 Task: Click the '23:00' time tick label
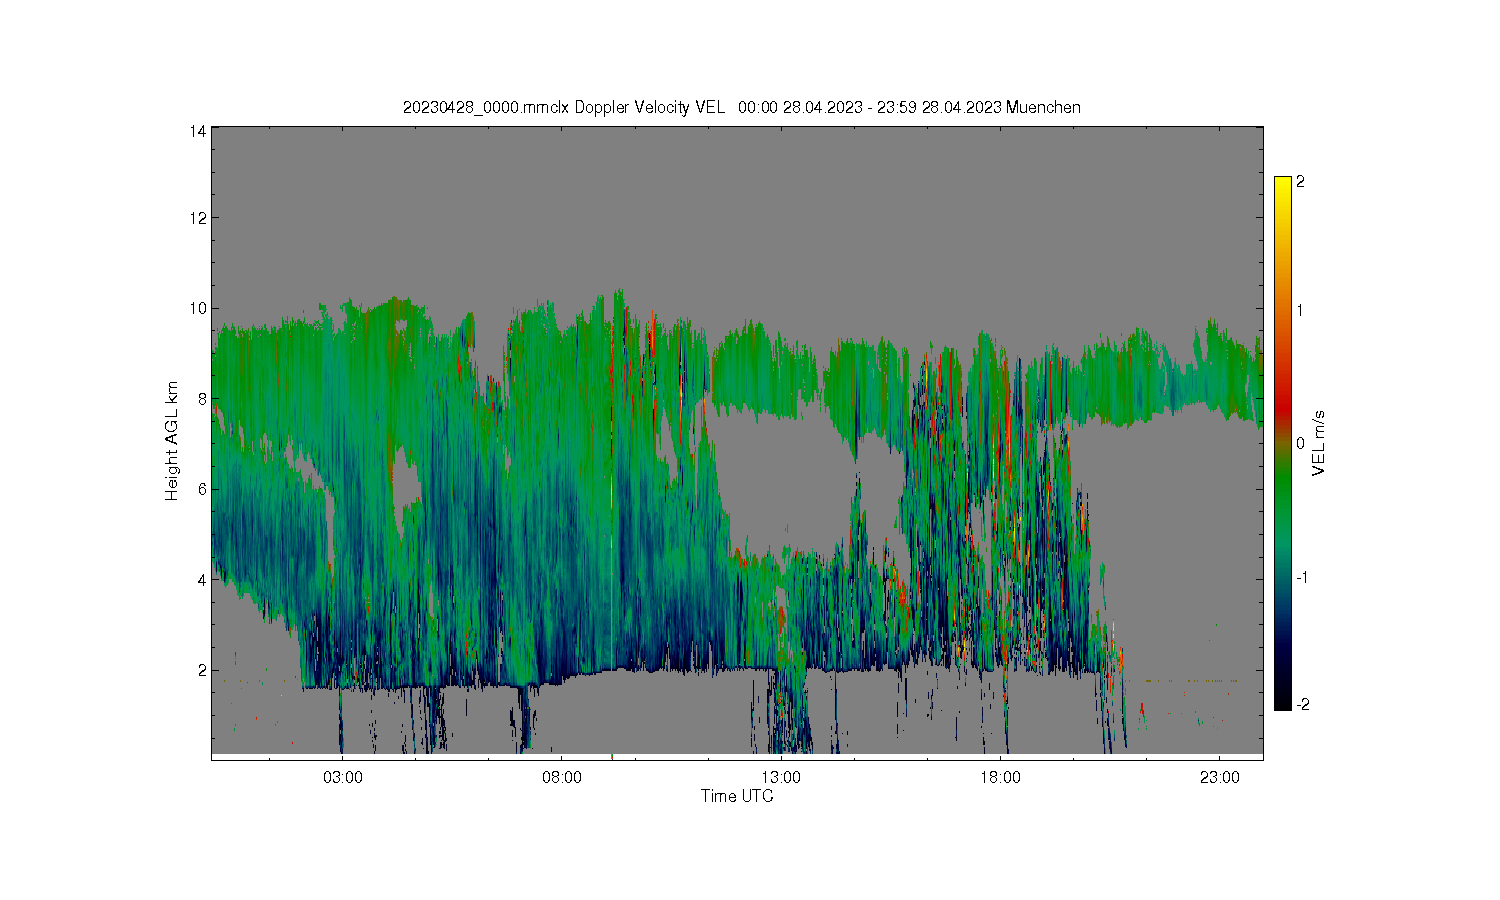tap(1219, 778)
